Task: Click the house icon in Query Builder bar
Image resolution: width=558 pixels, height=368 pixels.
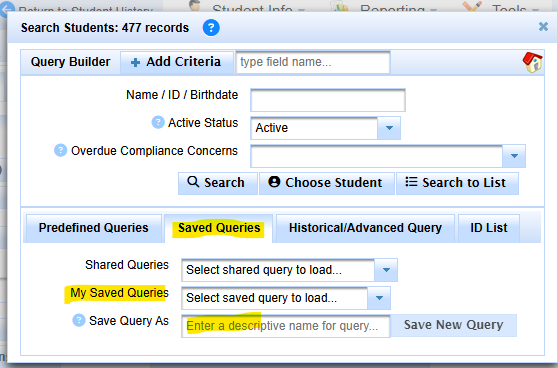Action: click(x=532, y=63)
